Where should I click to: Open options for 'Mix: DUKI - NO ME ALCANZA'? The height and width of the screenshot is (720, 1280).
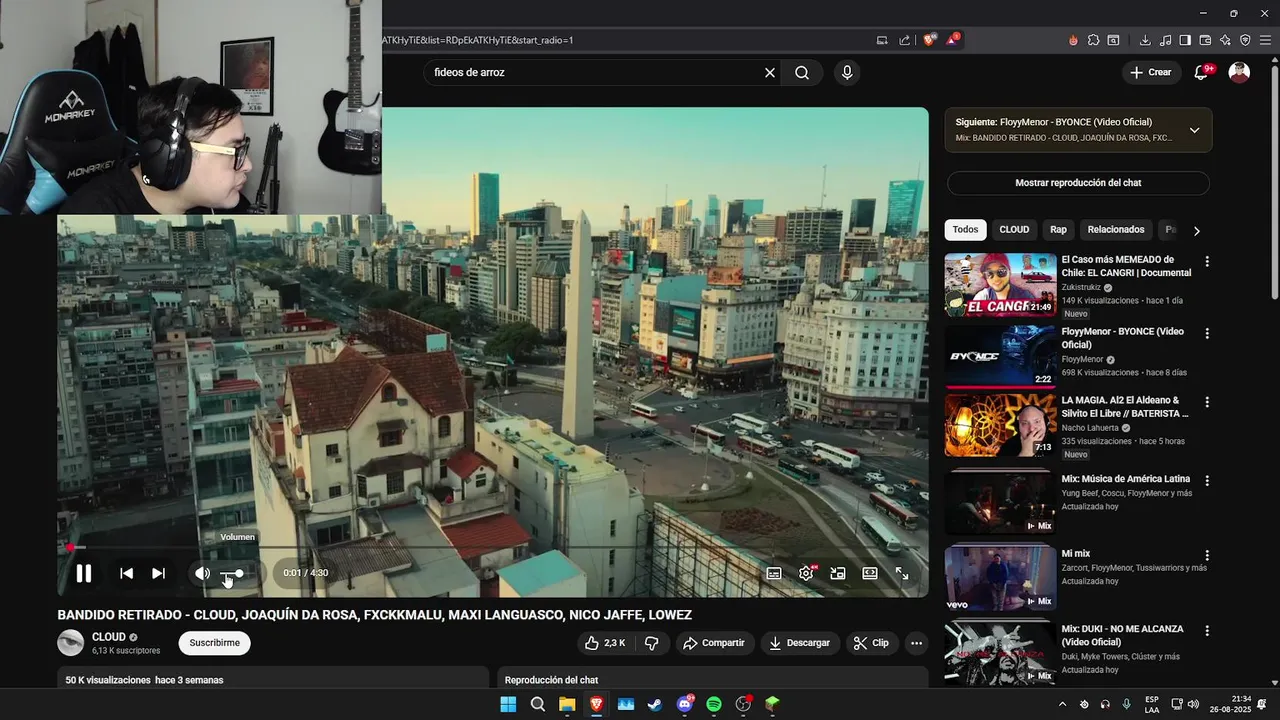pos(1207,631)
